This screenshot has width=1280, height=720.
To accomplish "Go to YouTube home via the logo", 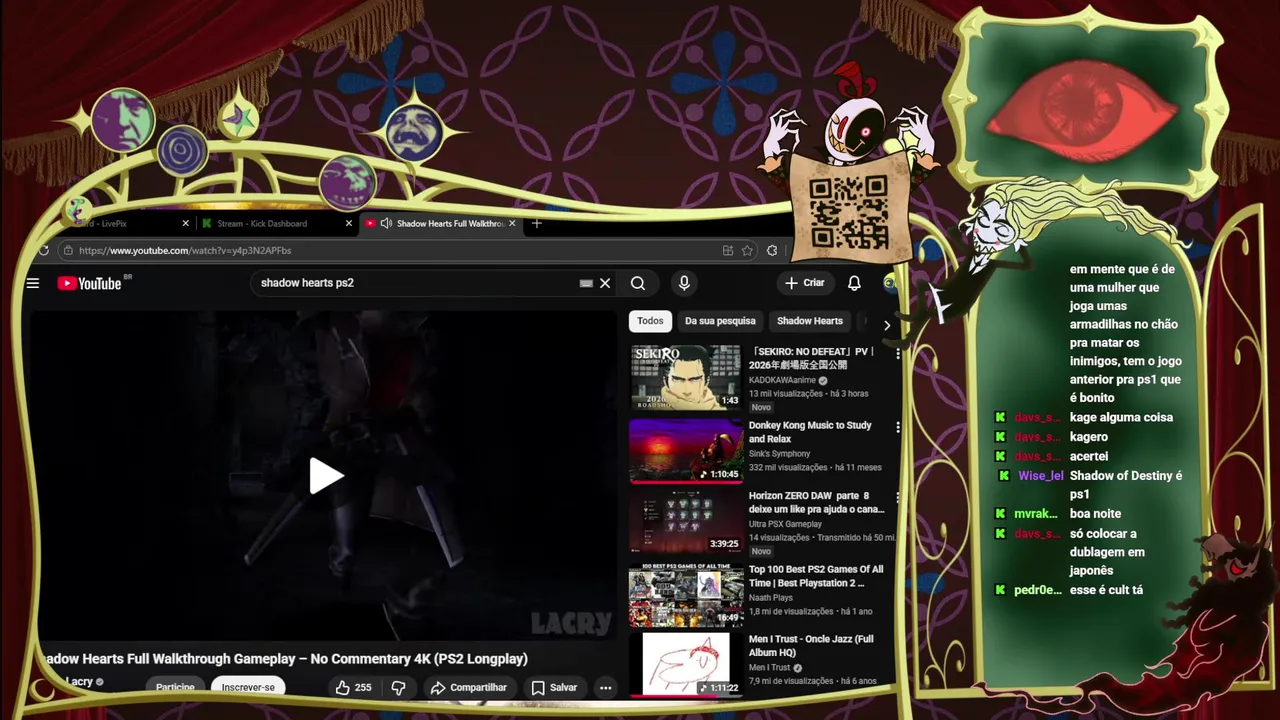I will click(x=90, y=283).
